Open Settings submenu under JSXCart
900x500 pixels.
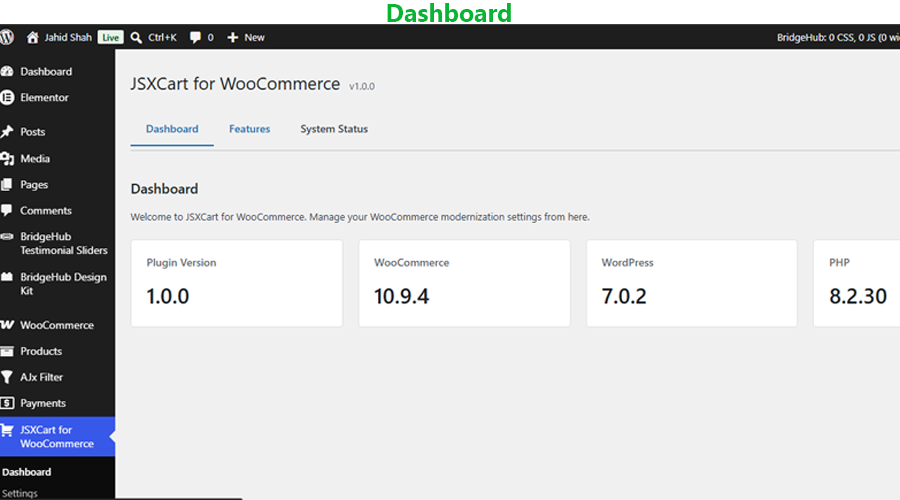click(20, 493)
